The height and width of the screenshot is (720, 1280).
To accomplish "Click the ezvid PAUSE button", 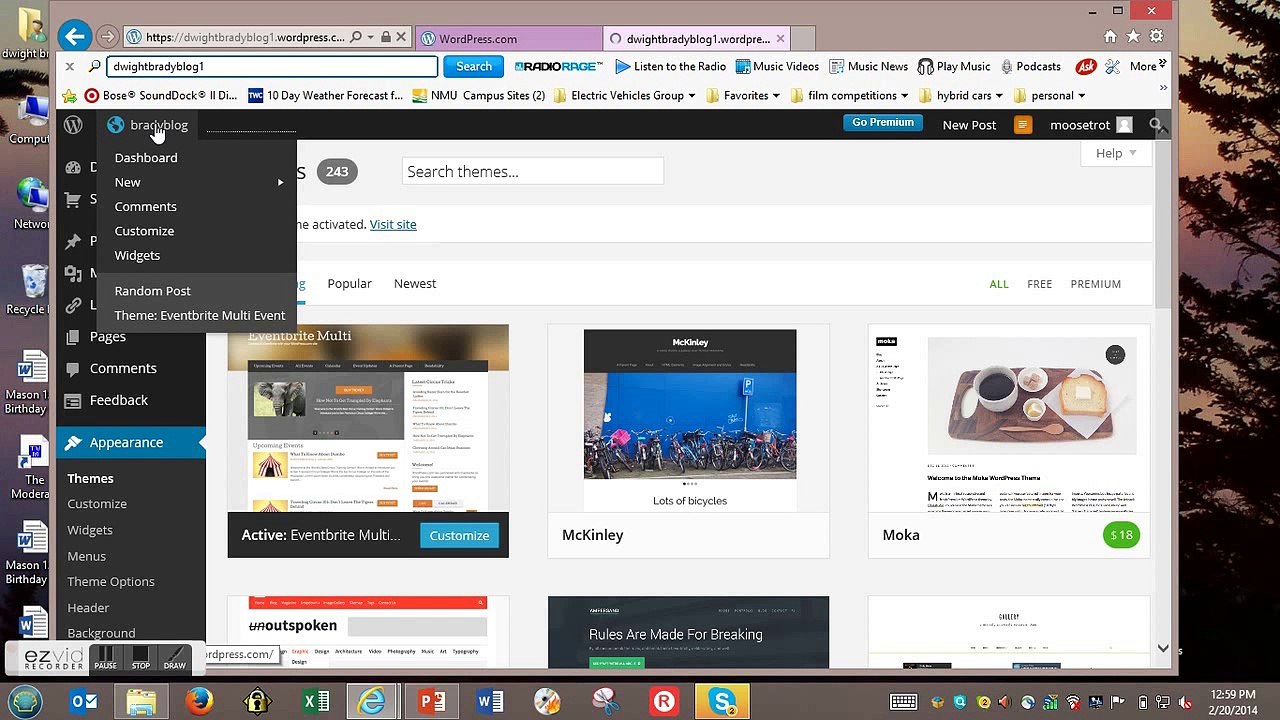I will coord(105,658).
